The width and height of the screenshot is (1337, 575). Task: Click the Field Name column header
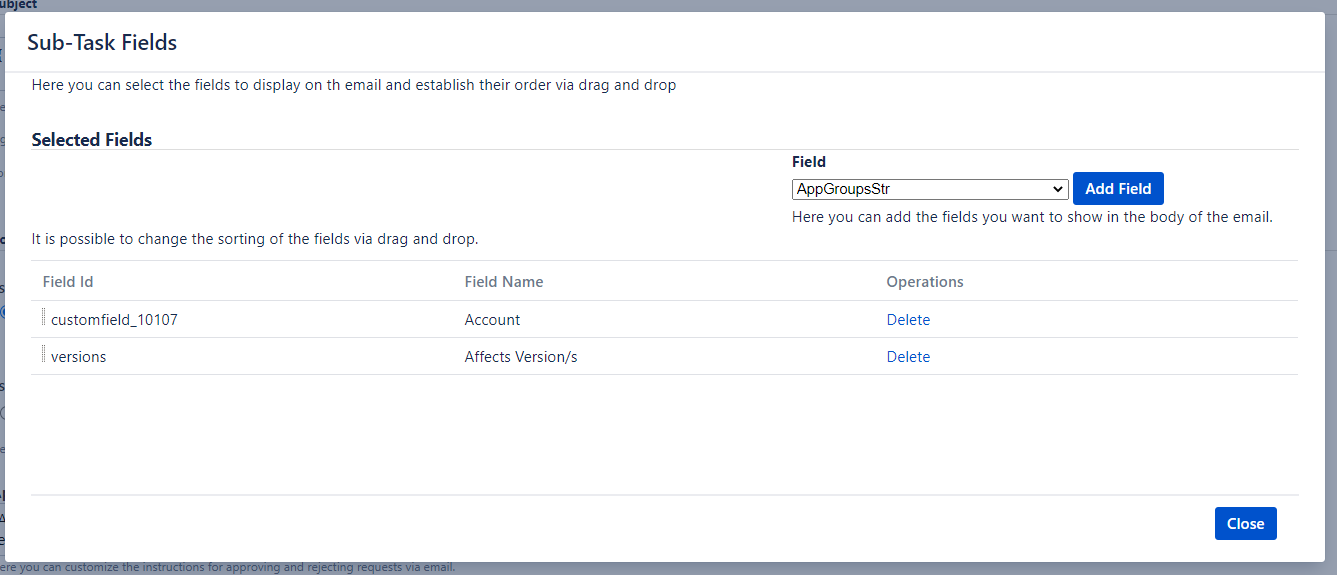tap(504, 282)
